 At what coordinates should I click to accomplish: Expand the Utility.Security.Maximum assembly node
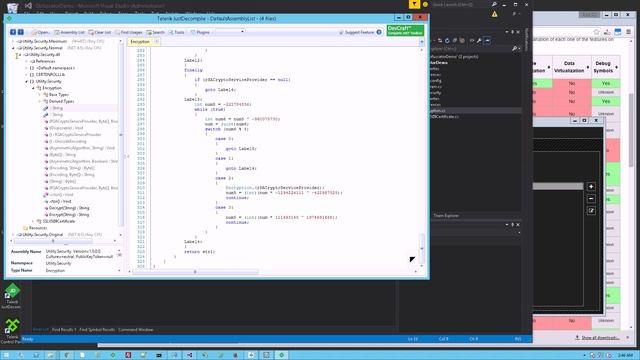[x=13, y=41]
